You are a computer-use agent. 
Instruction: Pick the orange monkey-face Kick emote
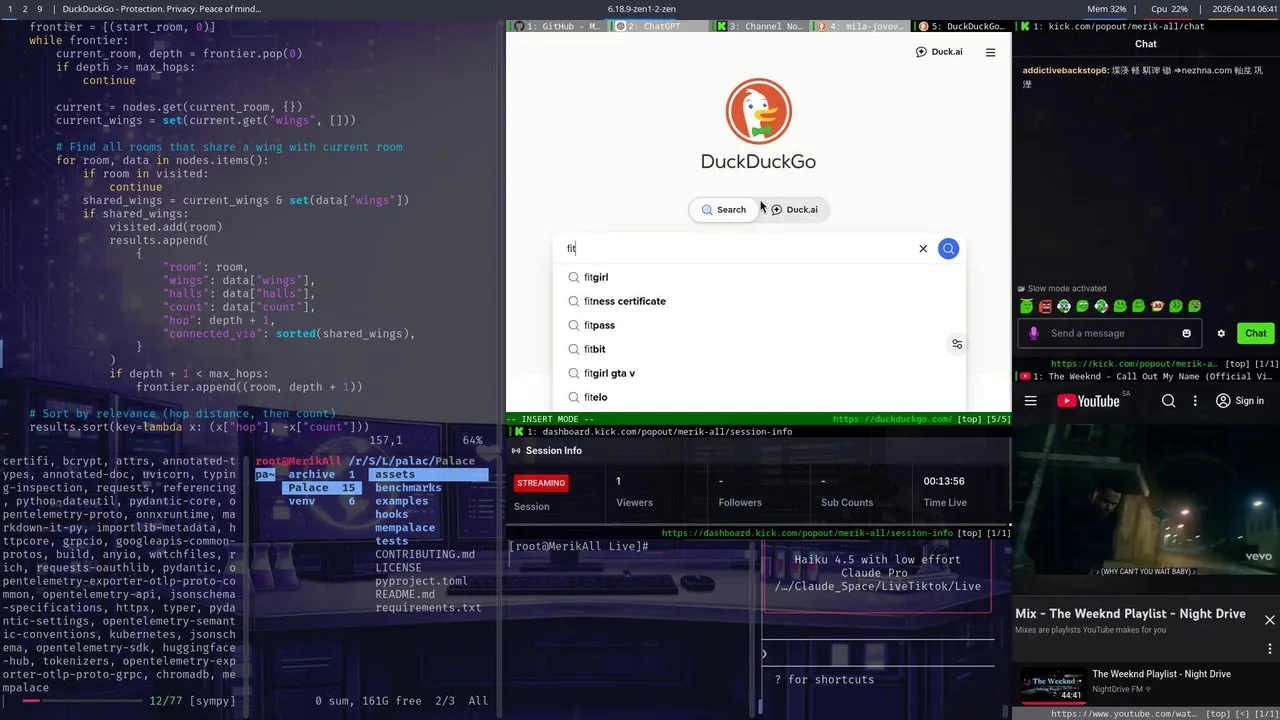[x=1157, y=306]
